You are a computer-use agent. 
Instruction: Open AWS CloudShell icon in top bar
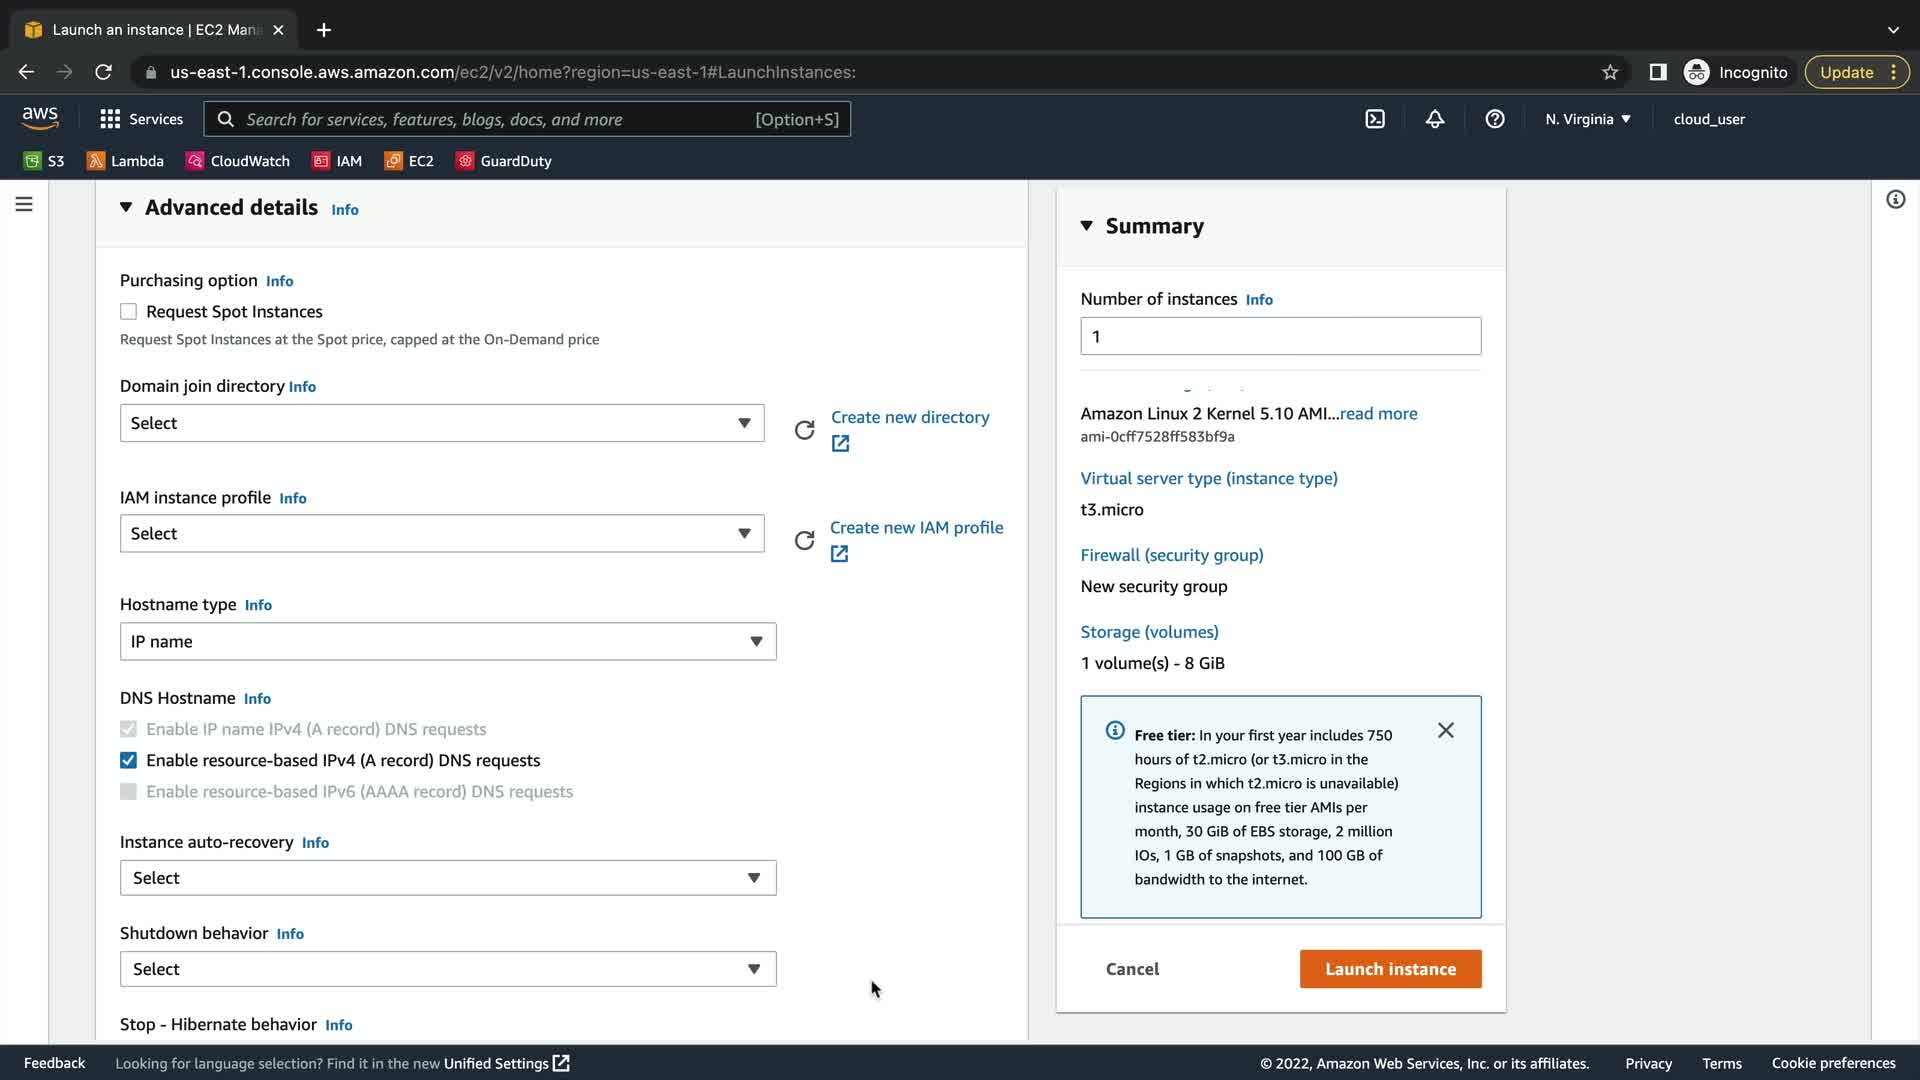point(1375,119)
